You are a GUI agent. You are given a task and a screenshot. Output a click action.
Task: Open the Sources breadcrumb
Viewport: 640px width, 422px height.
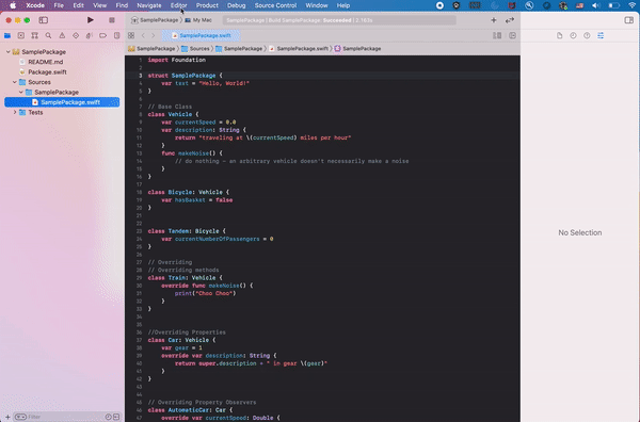coord(196,49)
